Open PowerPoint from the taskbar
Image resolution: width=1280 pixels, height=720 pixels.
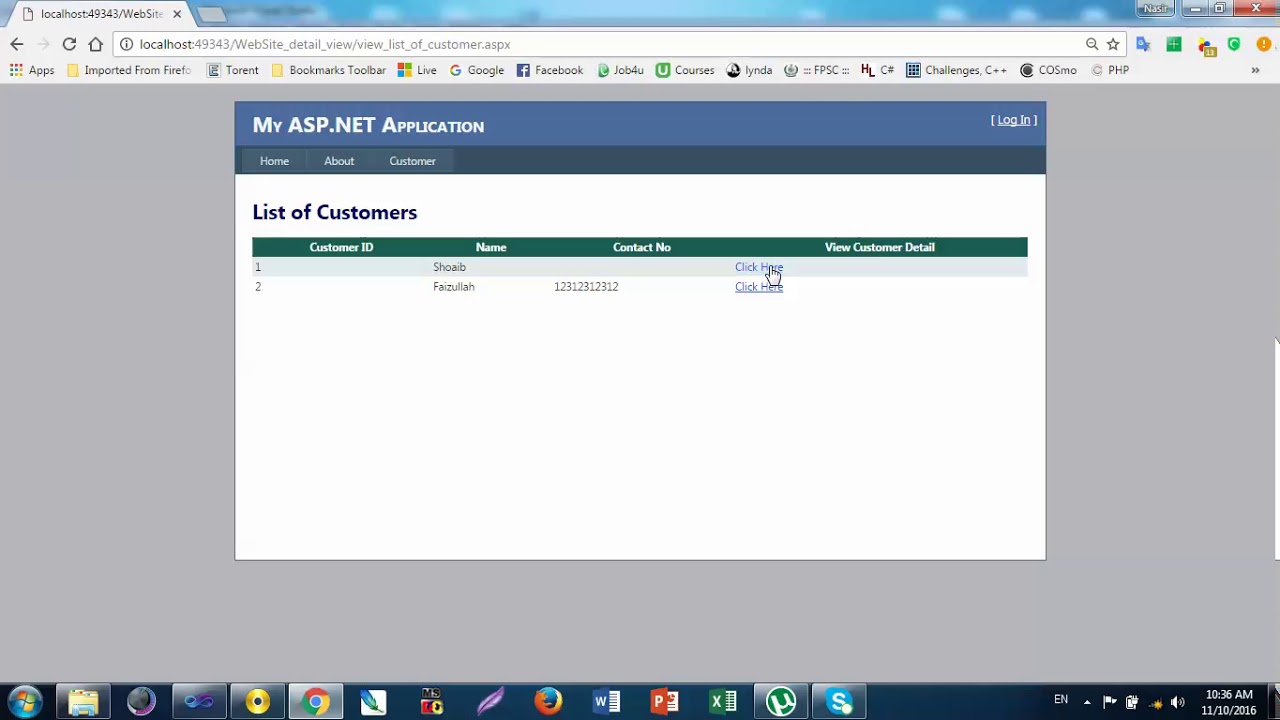pos(664,702)
